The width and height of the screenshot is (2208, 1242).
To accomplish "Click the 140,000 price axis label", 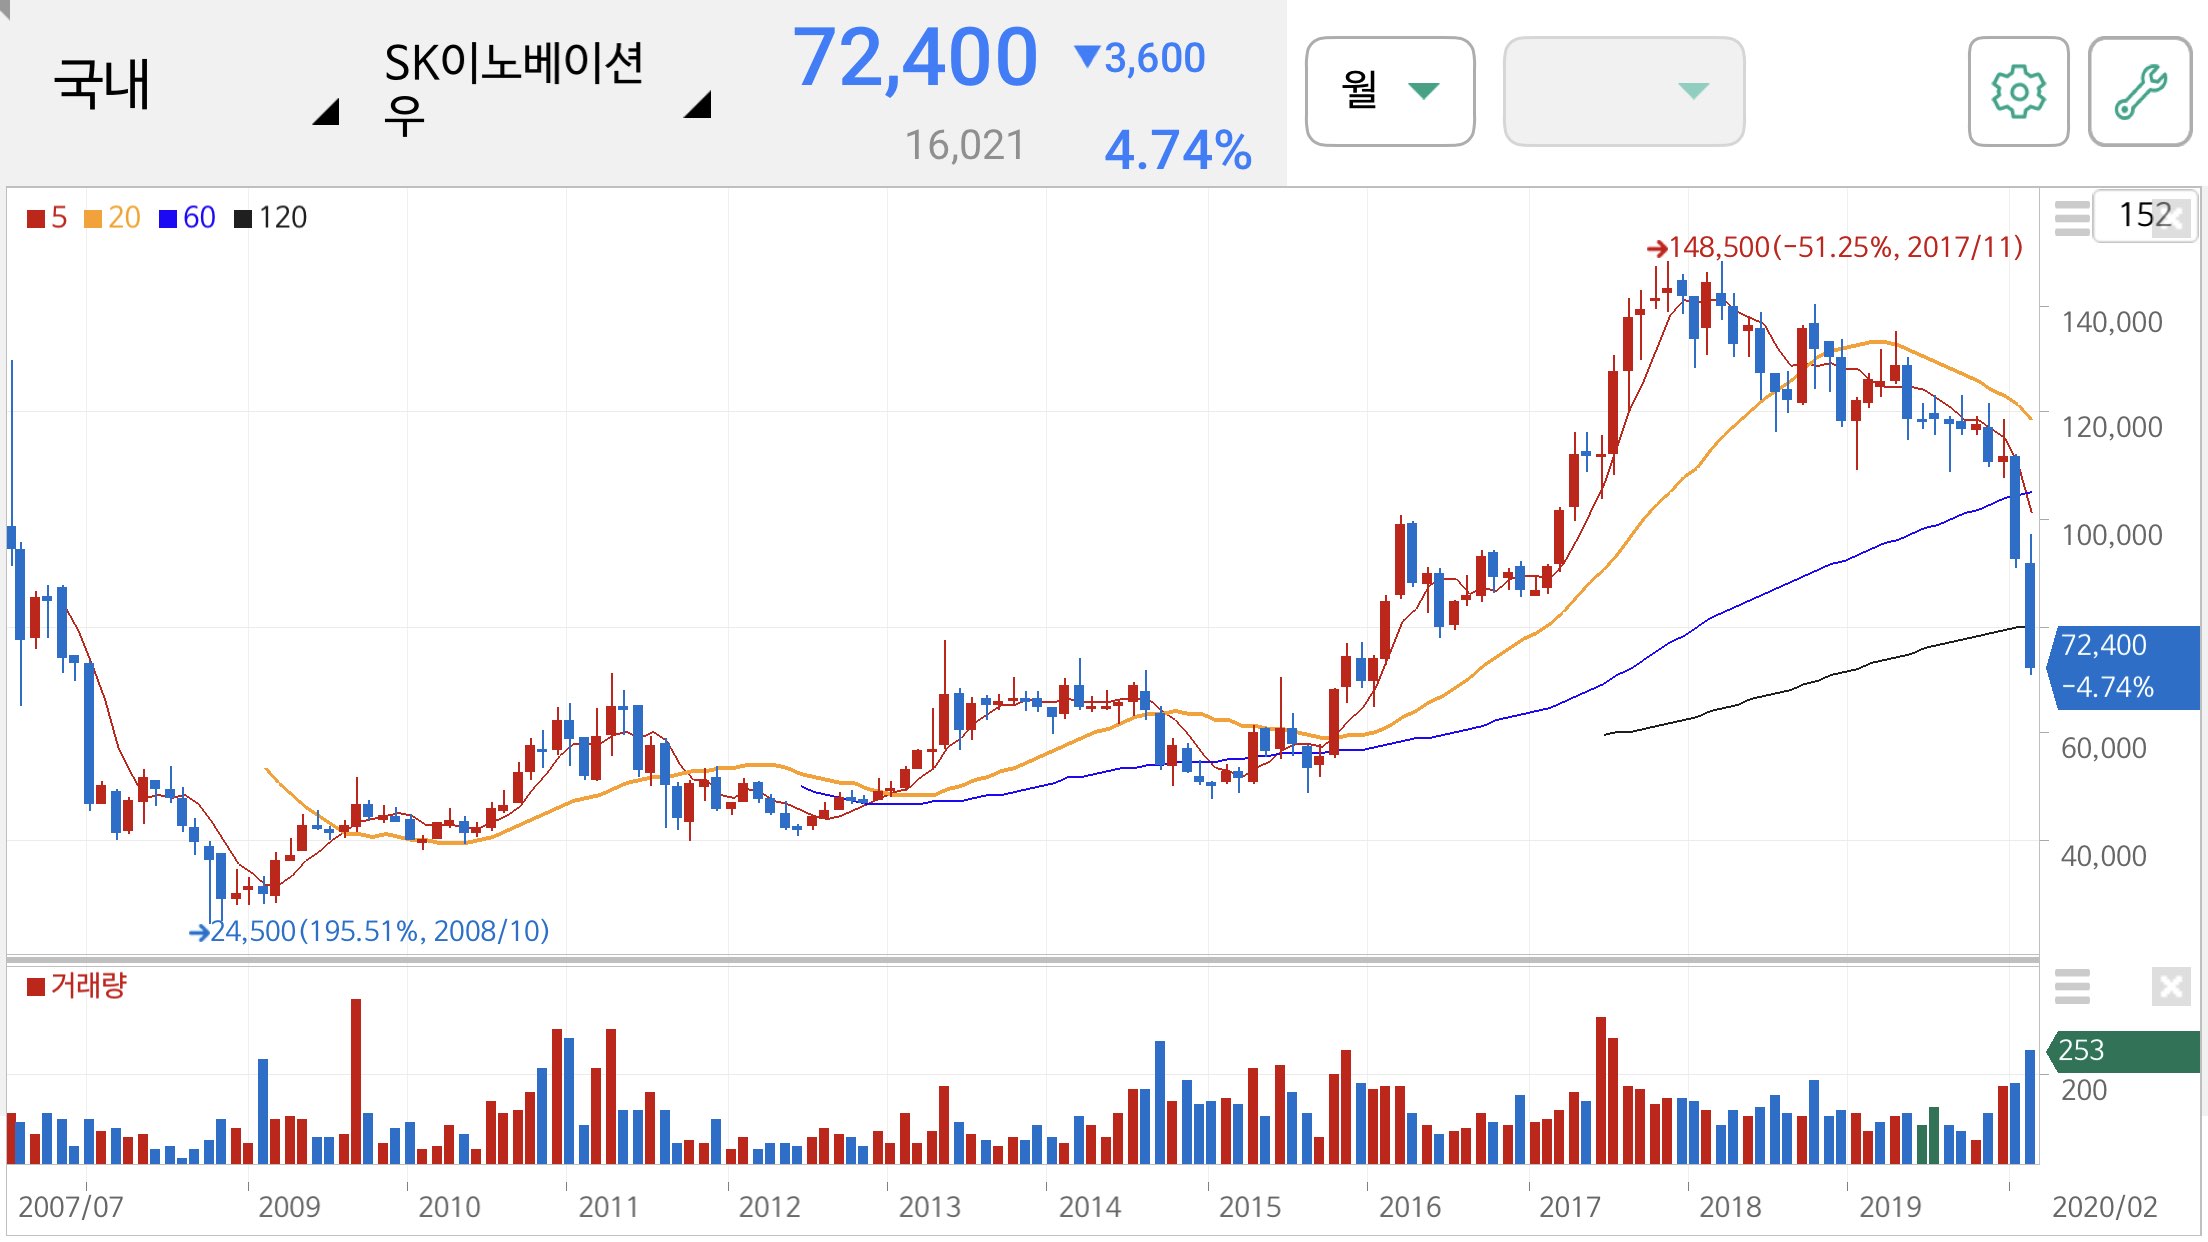I will pyautogui.click(x=2111, y=322).
